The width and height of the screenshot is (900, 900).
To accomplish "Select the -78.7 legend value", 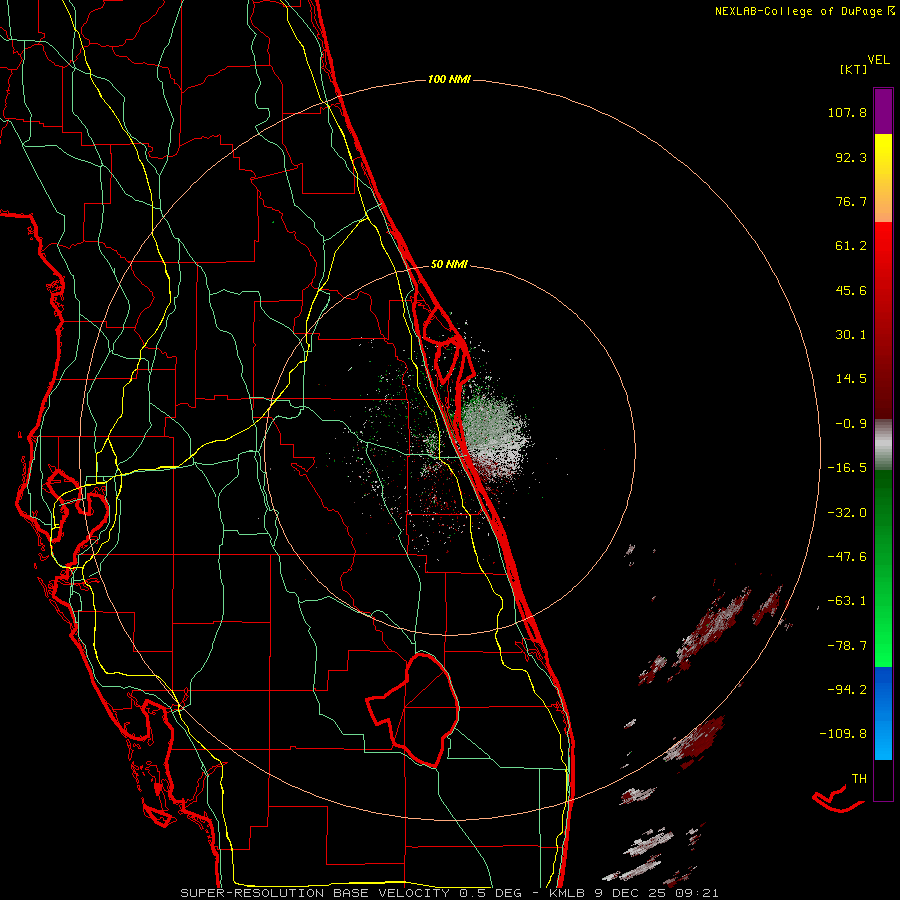I will point(847,646).
